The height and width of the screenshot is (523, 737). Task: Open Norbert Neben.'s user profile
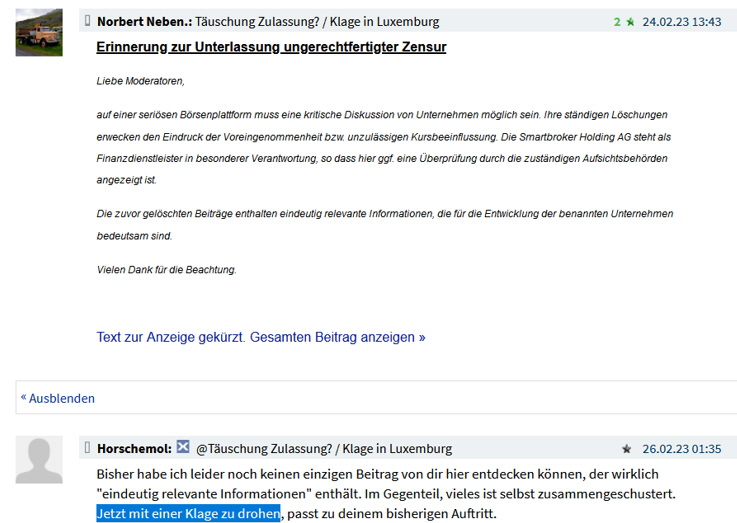coord(143,21)
